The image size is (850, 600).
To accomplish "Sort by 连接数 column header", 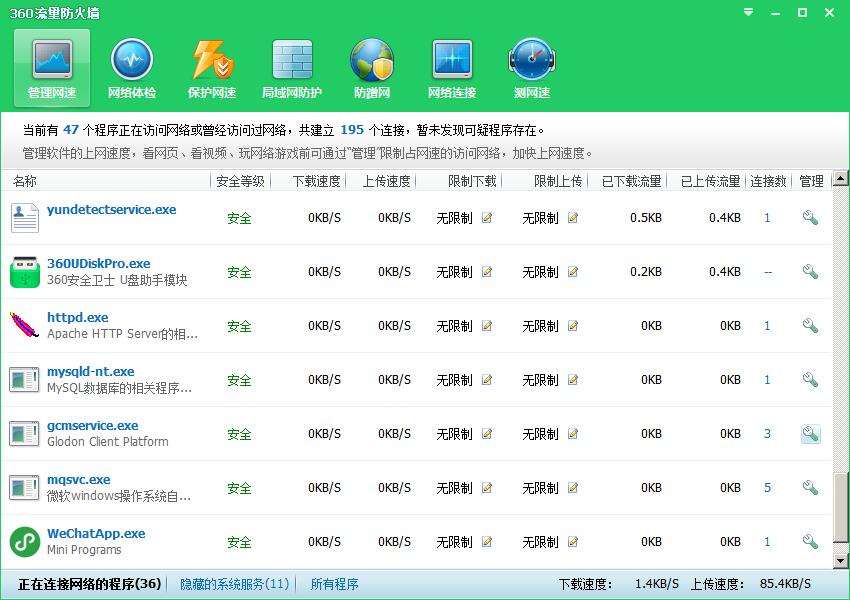I will [x=768, y=181].
